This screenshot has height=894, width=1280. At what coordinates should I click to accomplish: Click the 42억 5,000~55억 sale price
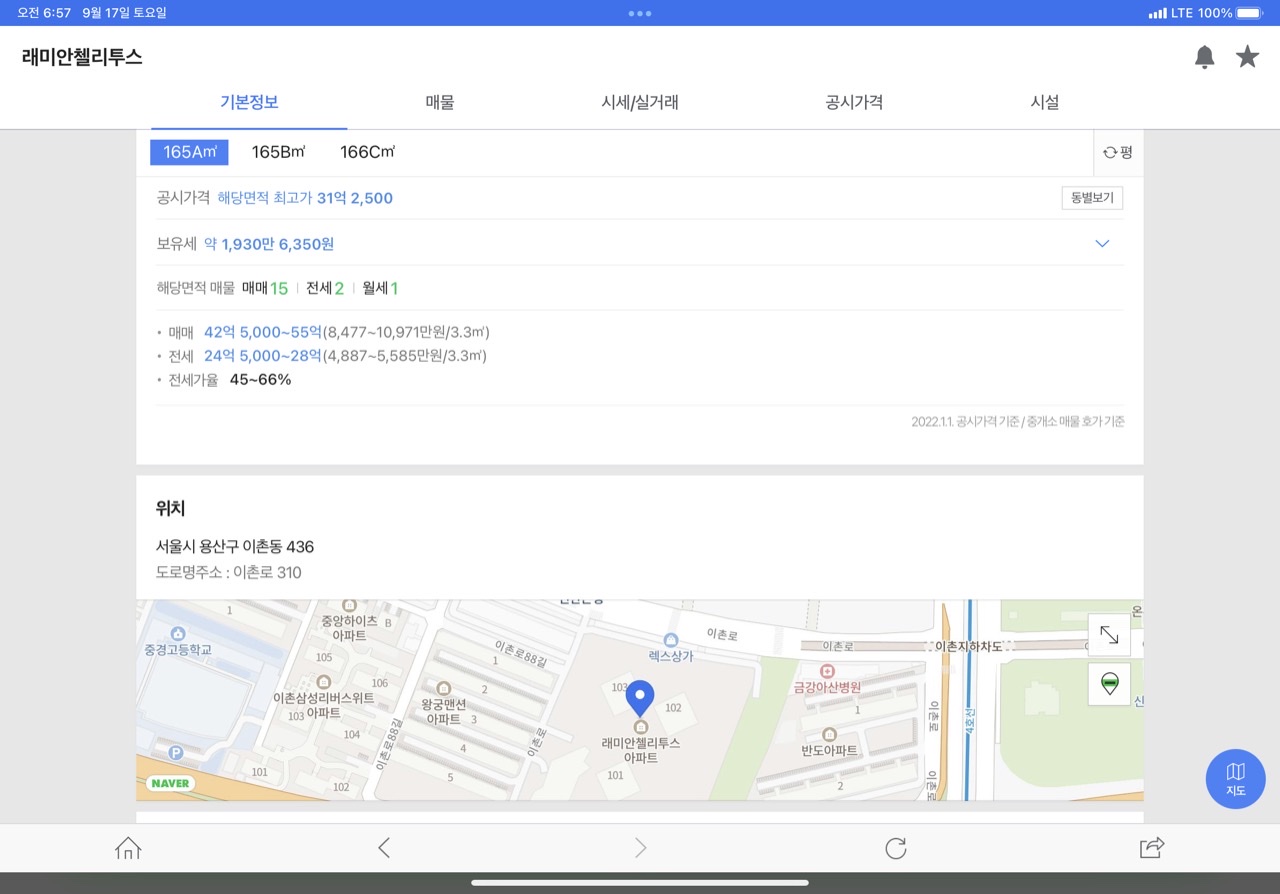pos(263,332)
